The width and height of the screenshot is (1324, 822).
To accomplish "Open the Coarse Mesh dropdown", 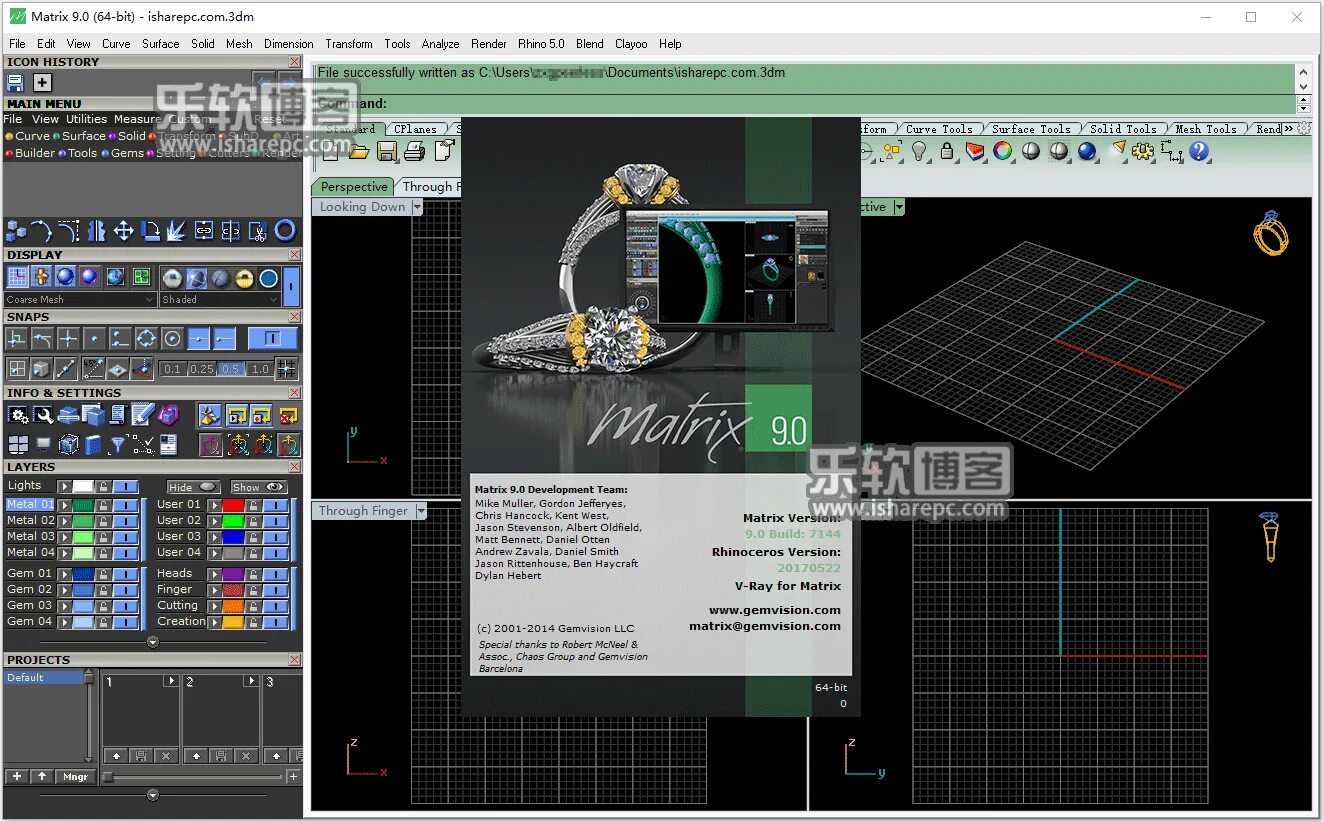I will pos(80,299).
